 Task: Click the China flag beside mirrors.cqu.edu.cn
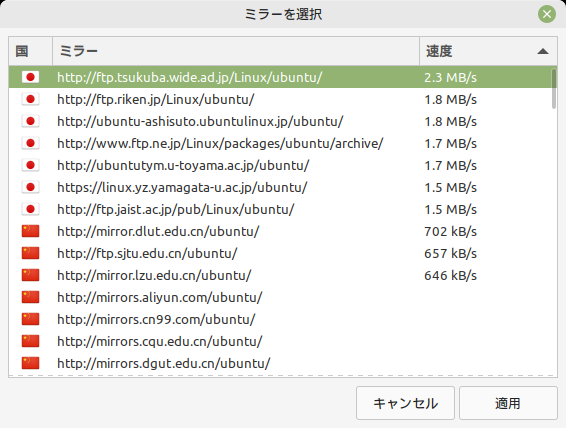(30, 341)
